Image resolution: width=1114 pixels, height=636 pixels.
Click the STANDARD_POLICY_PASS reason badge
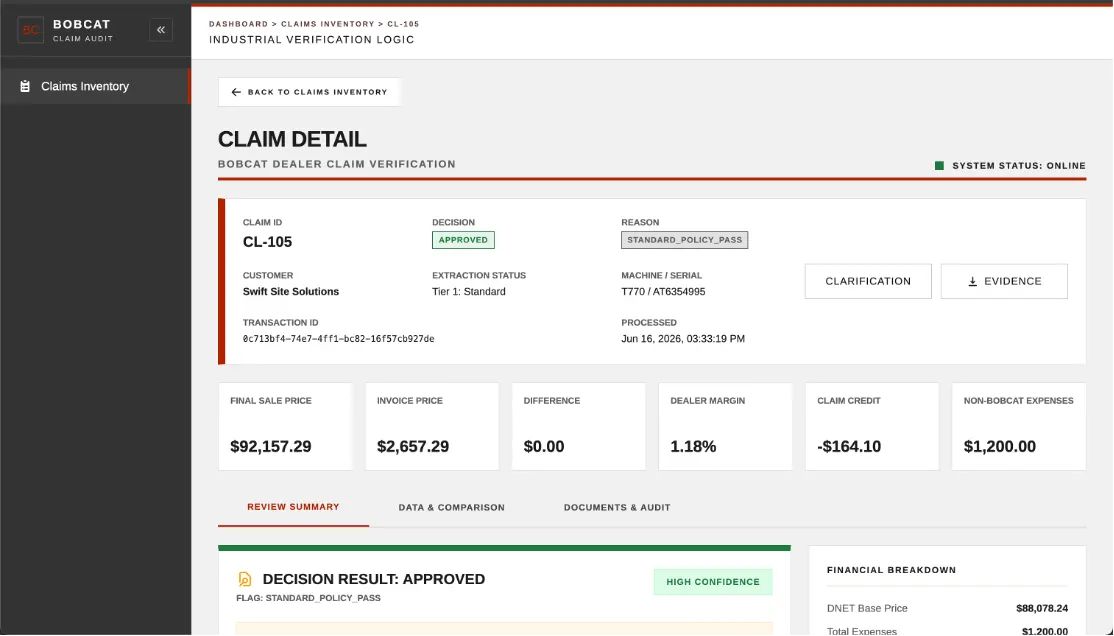point(684,240)
